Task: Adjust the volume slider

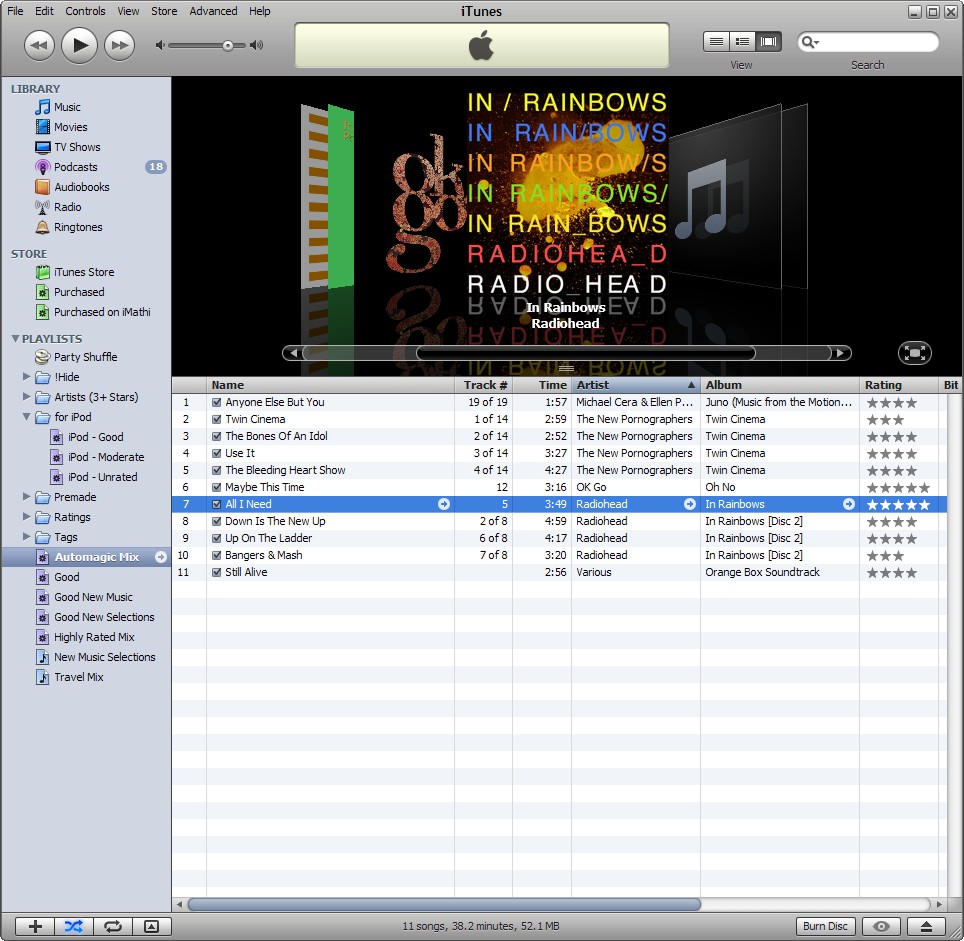Action: 228,45
